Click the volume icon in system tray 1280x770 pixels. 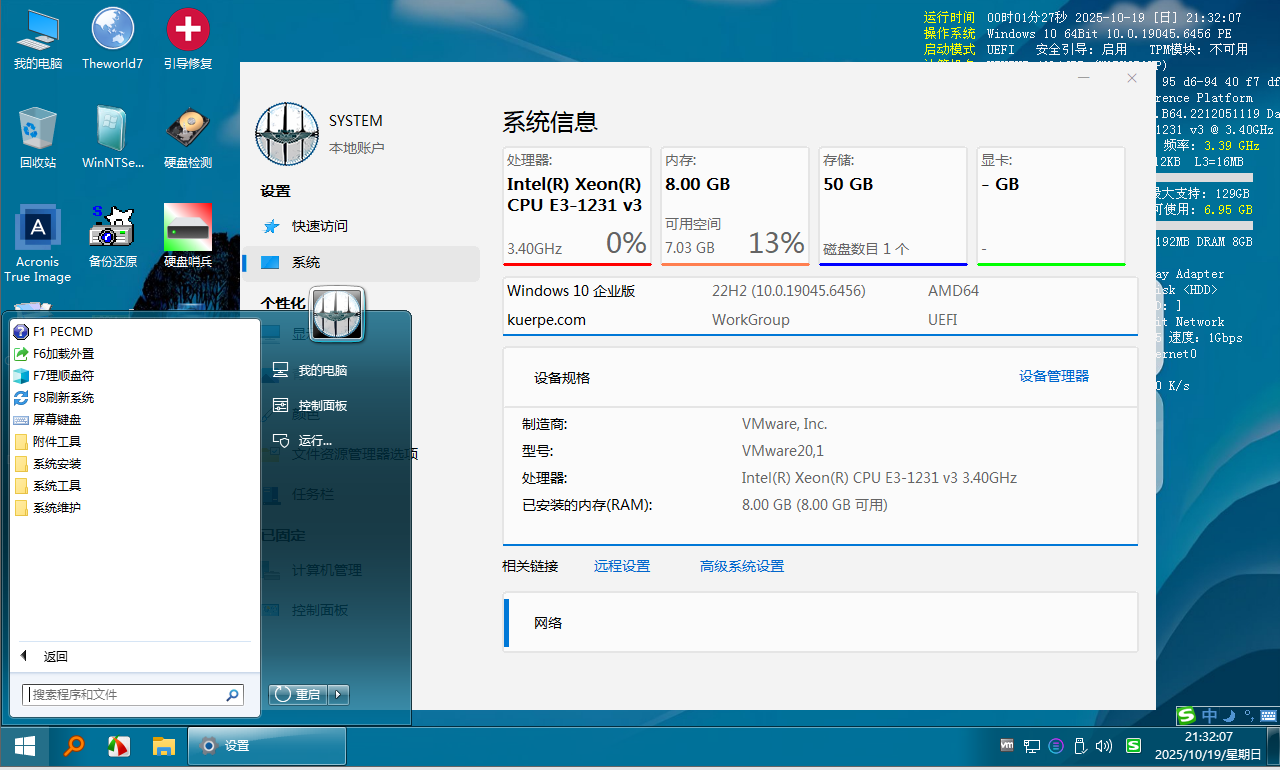click(x=1104, y=746)
